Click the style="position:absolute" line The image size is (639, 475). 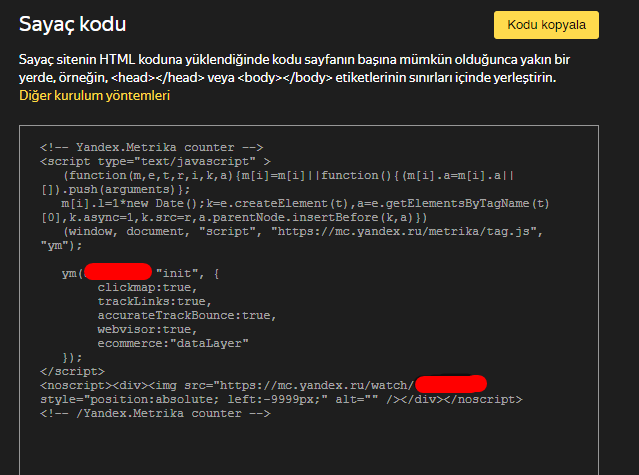(x=281, y=400)
